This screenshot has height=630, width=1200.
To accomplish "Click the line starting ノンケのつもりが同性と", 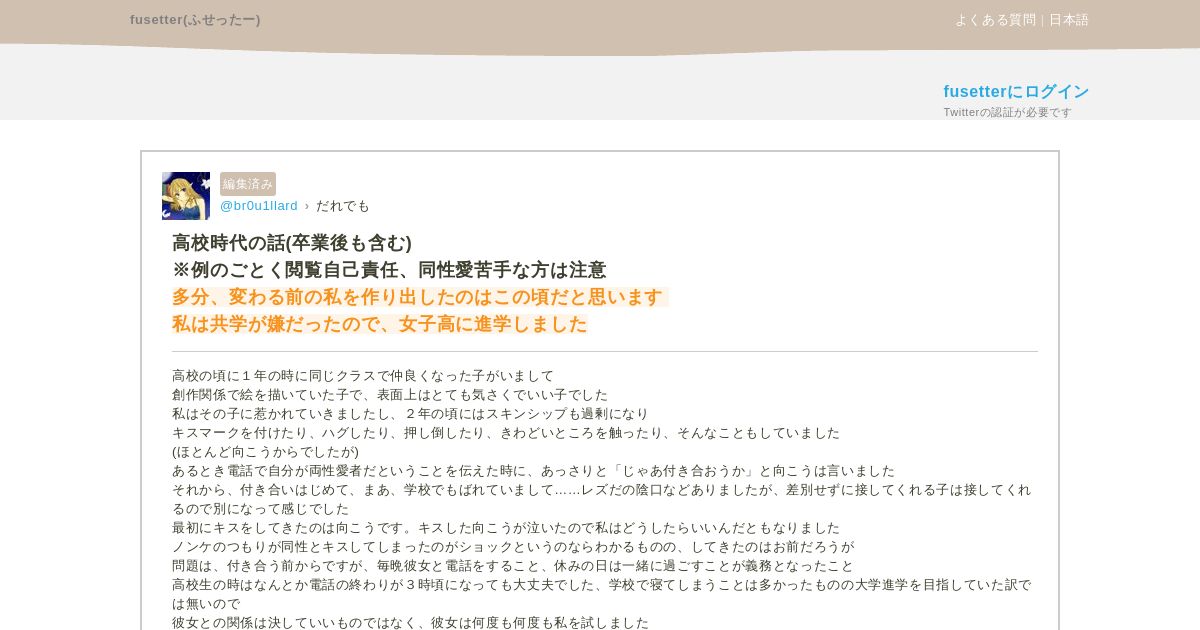I will click(x=513, y=547).
